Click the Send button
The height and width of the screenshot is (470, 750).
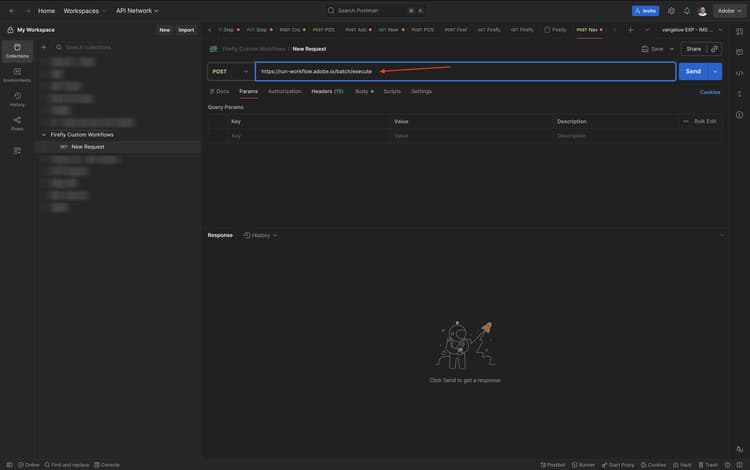pos(693,71)
